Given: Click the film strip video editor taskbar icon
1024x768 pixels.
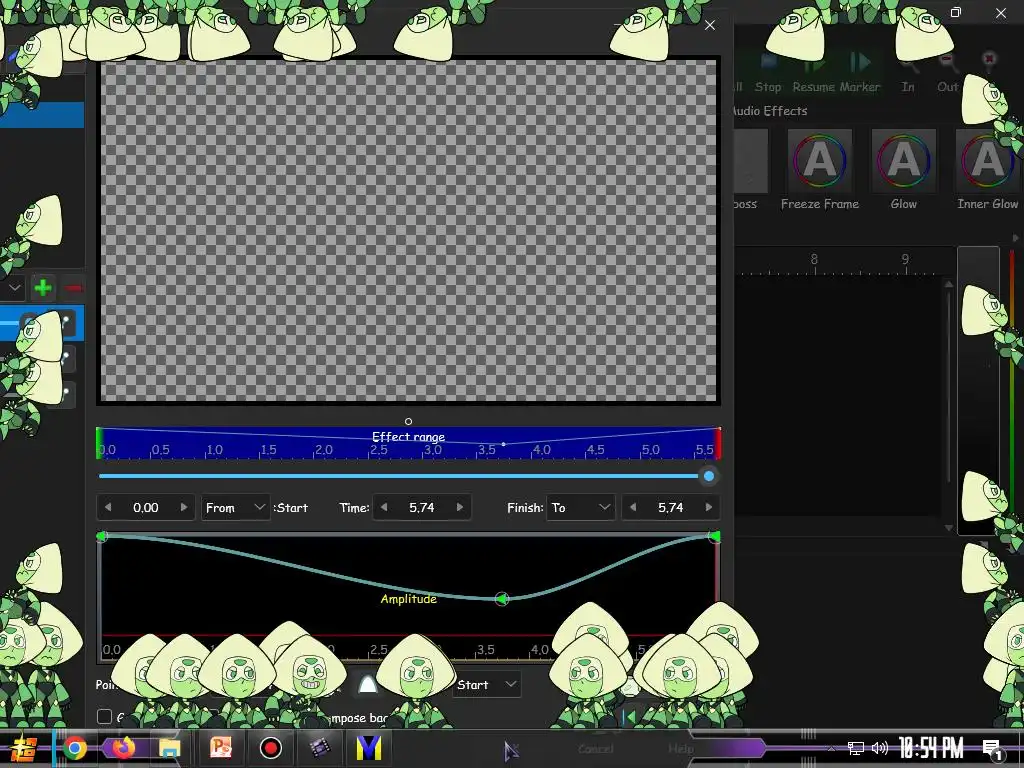Looking at the screenshot, I should [x=319, y=748].
